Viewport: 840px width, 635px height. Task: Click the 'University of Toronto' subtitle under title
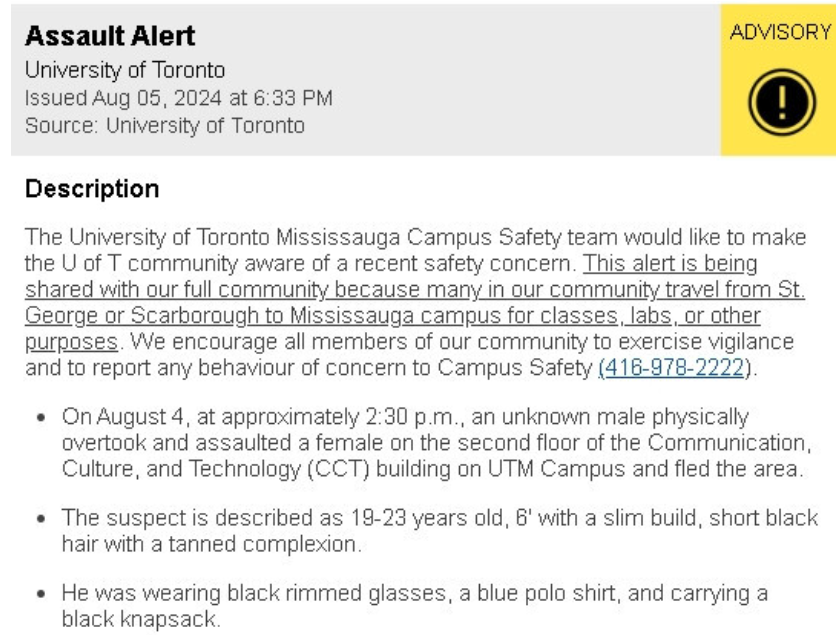(125, 70)
